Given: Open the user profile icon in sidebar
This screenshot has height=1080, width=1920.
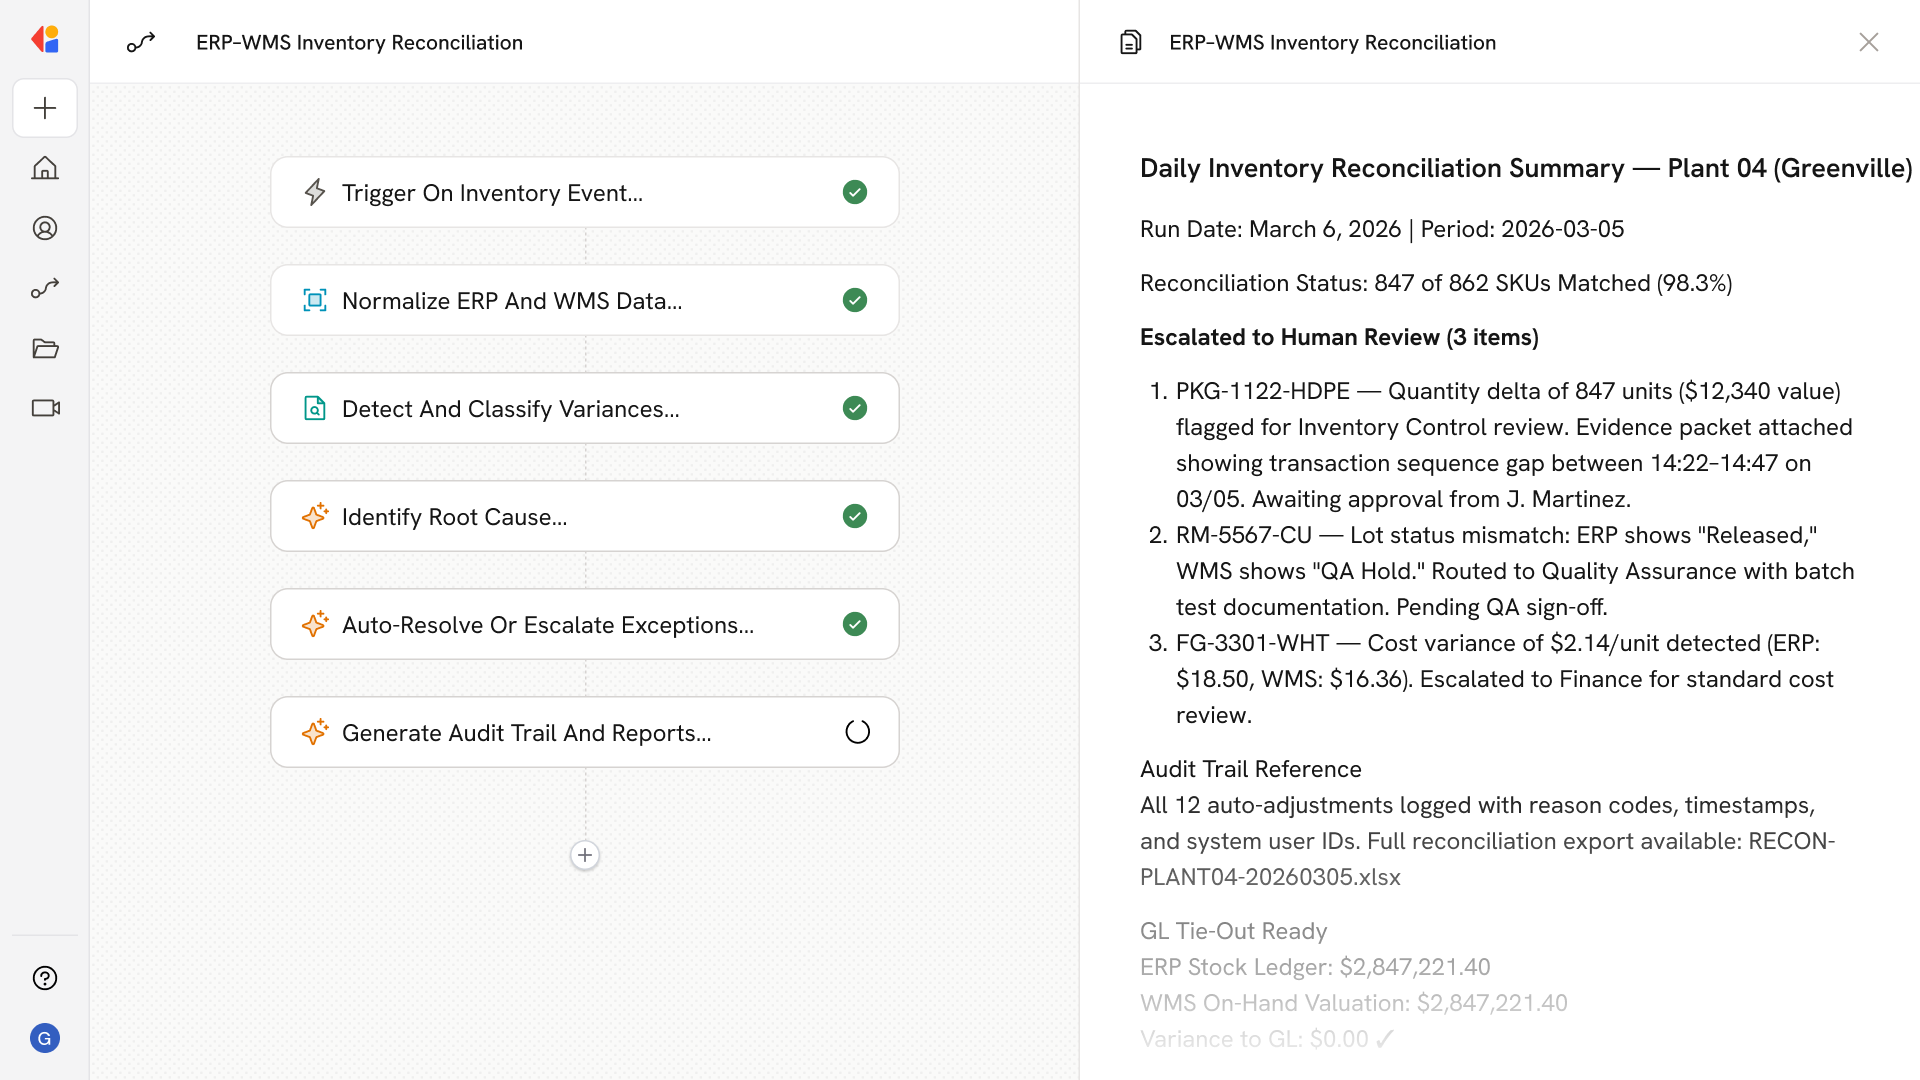Looking at the screenshot, I should (x=45, y=228).
